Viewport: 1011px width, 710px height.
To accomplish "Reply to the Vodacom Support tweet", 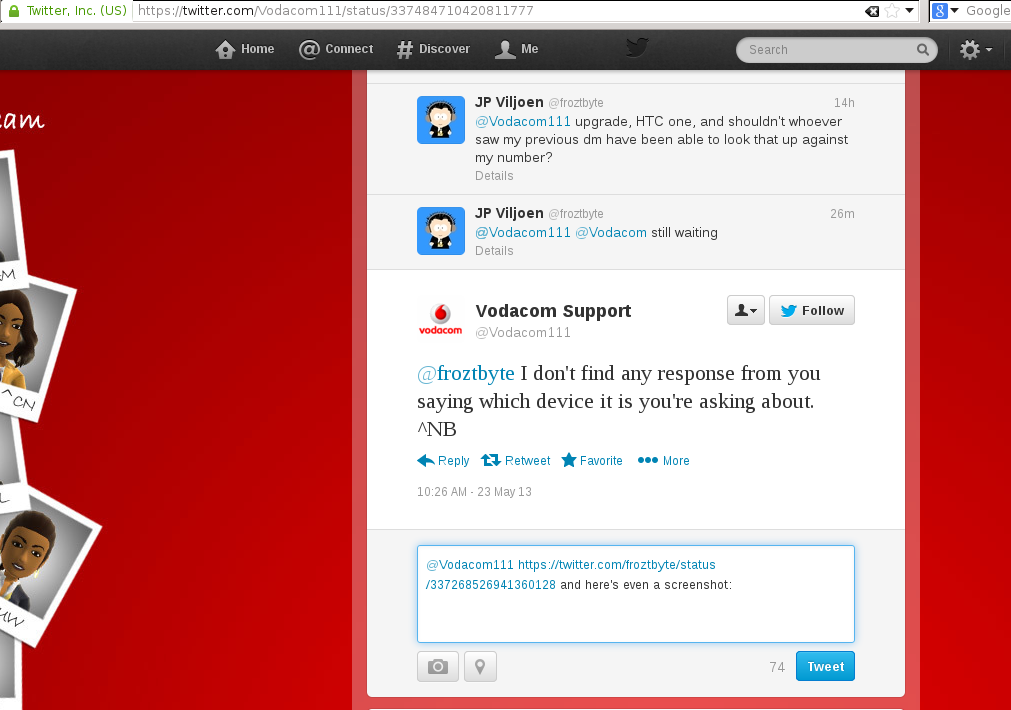I will (x=444, y=460).
